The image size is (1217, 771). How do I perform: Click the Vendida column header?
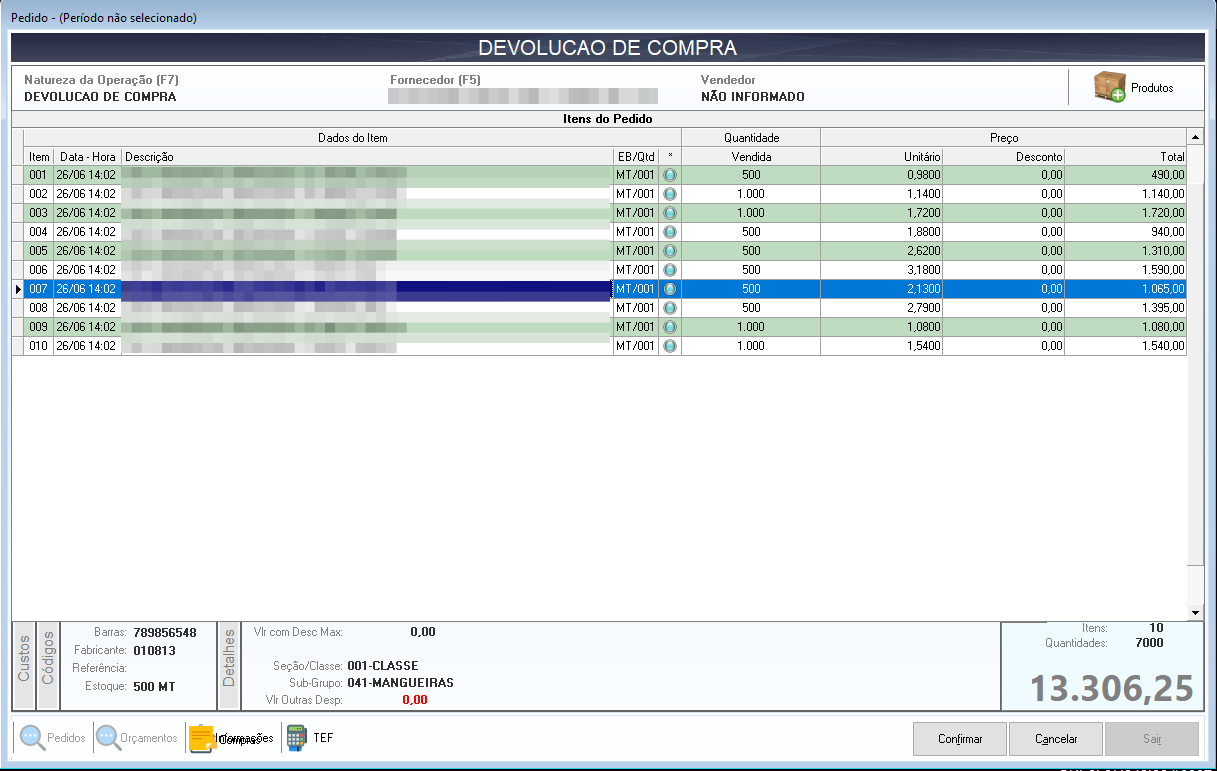751,157
